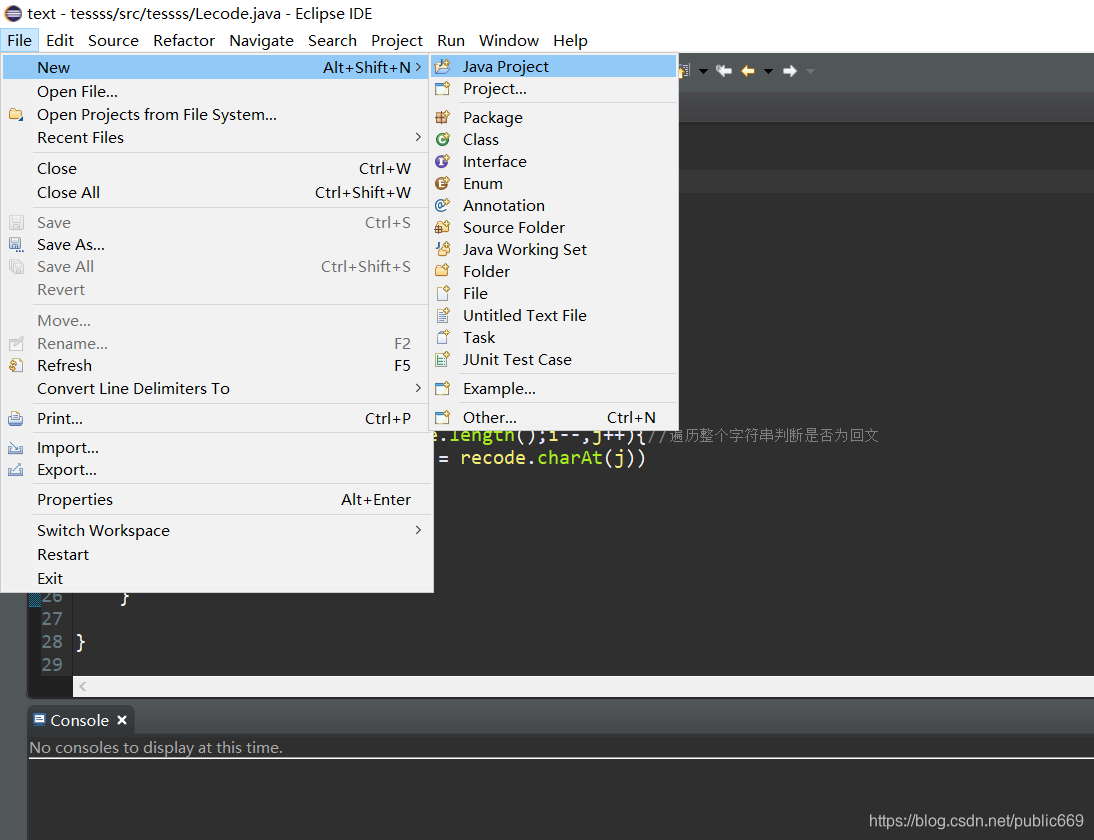Viewport: 1094px width, 840px height.
Task: Open the Export... wizard
Action: (x=216, y=470)
